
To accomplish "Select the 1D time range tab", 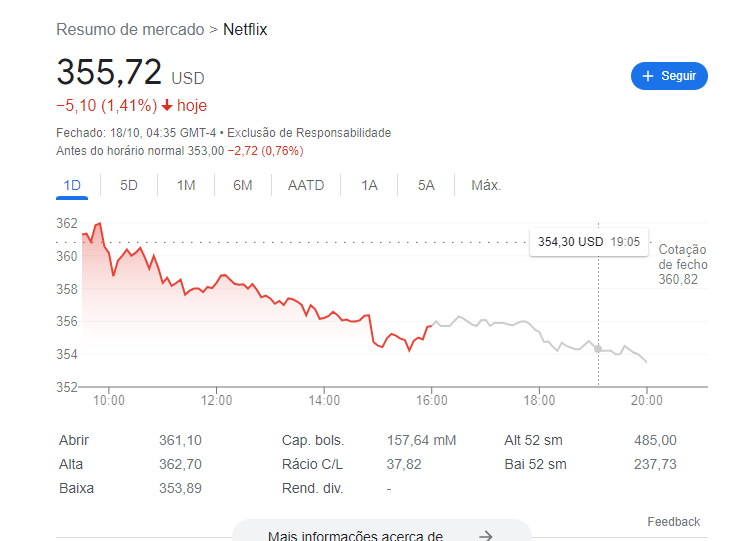I will 72,185.
